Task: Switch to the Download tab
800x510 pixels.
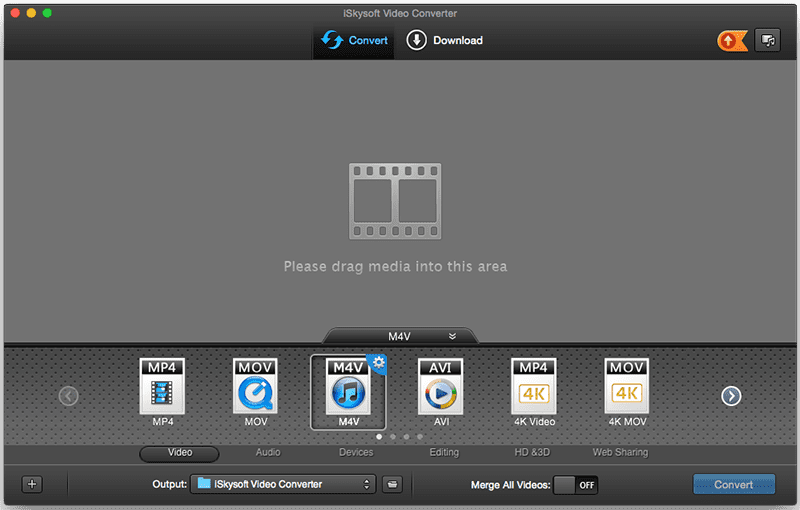Action: pos(445,41)
